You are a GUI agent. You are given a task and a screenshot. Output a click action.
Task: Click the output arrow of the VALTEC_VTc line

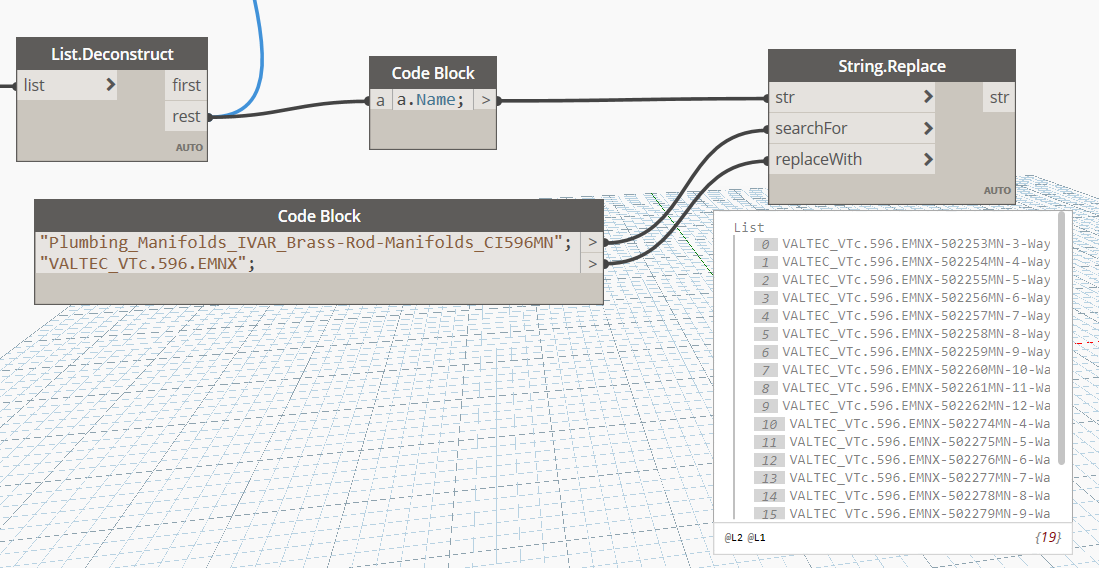(x=592, y=264)
